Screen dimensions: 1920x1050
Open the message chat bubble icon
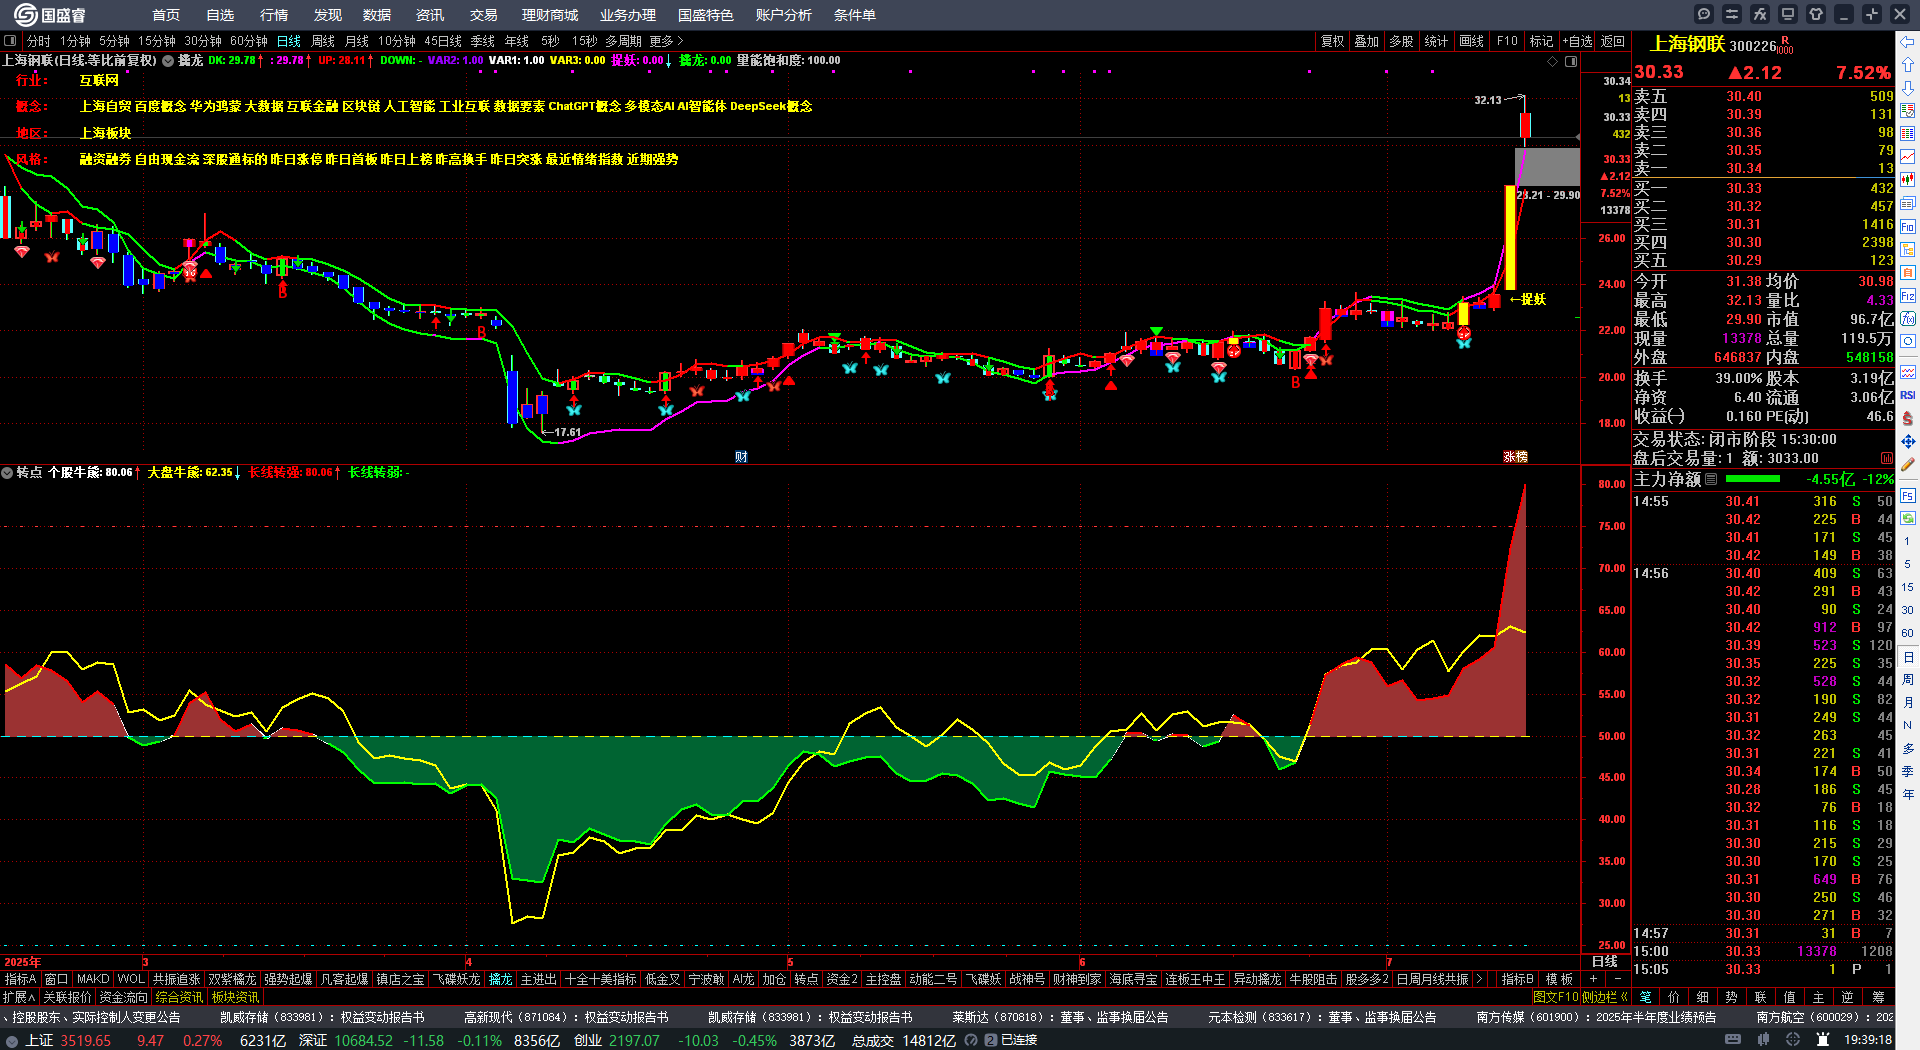click(1704, 14)
